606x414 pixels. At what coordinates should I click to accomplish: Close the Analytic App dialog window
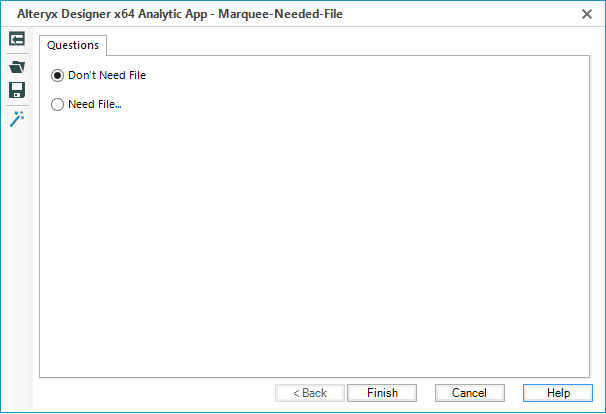tap(586, 14)
